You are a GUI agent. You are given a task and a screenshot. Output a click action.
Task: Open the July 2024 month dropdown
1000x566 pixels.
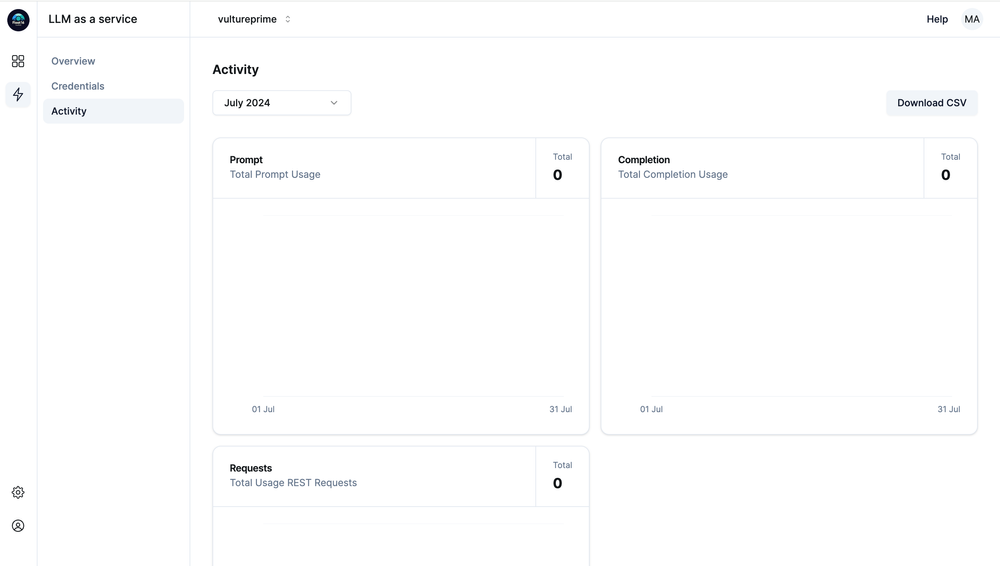(281, 103)
